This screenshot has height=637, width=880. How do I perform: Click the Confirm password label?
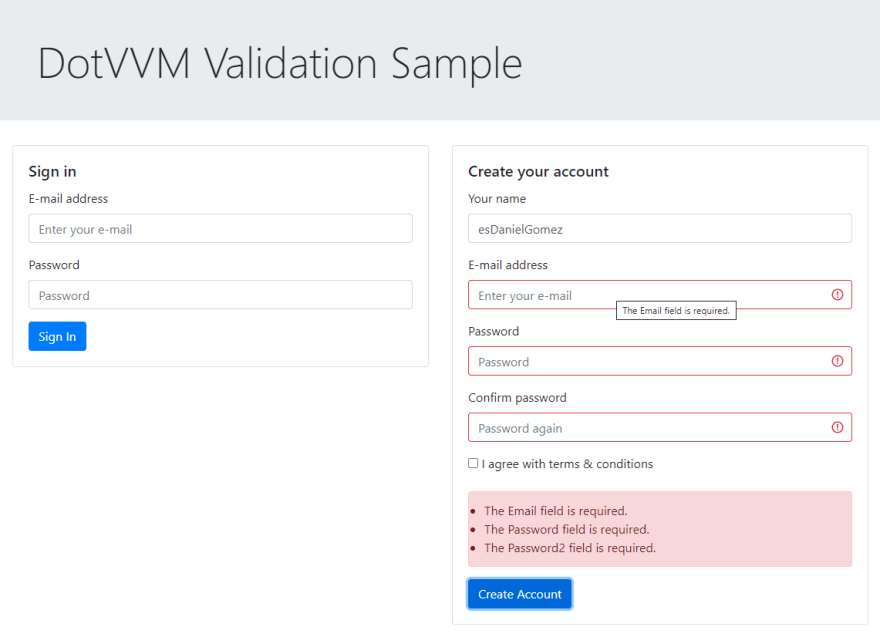pos(517,398)
